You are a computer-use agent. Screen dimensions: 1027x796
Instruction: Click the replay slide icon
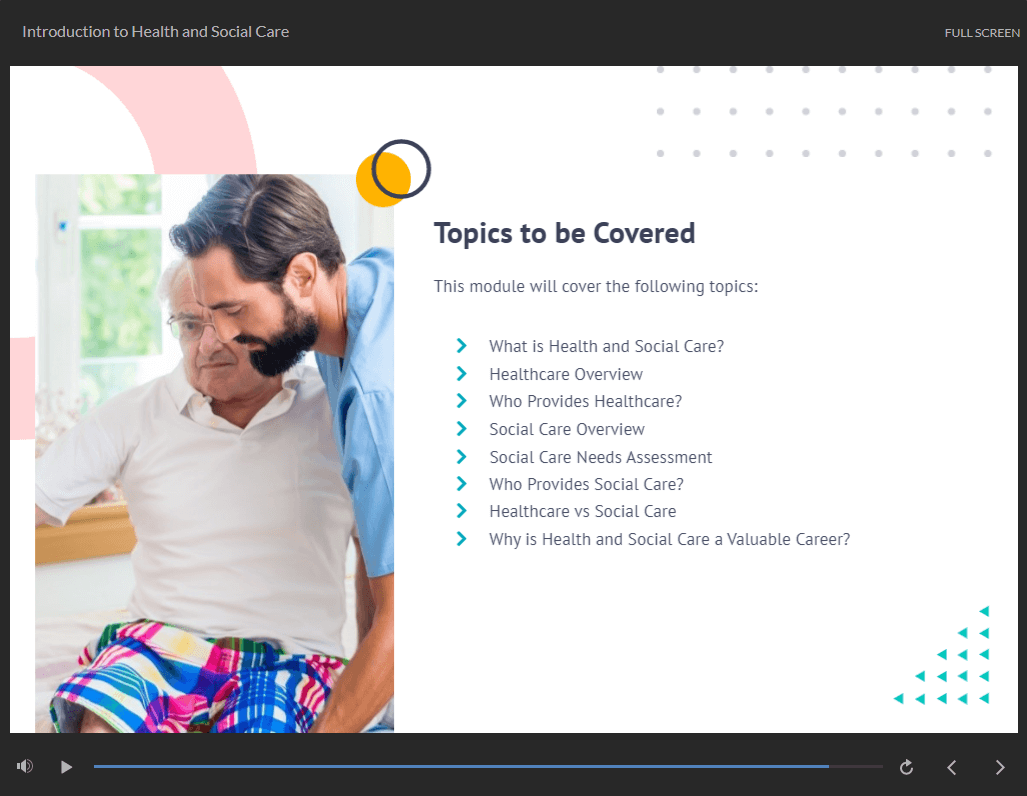tap(907, 767)
